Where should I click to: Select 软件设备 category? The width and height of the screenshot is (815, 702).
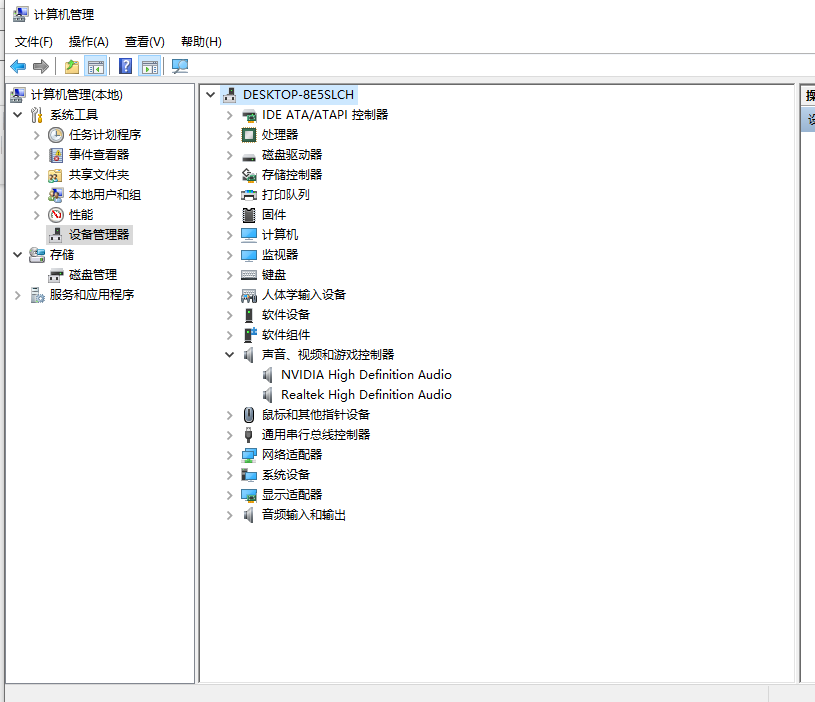286,315
